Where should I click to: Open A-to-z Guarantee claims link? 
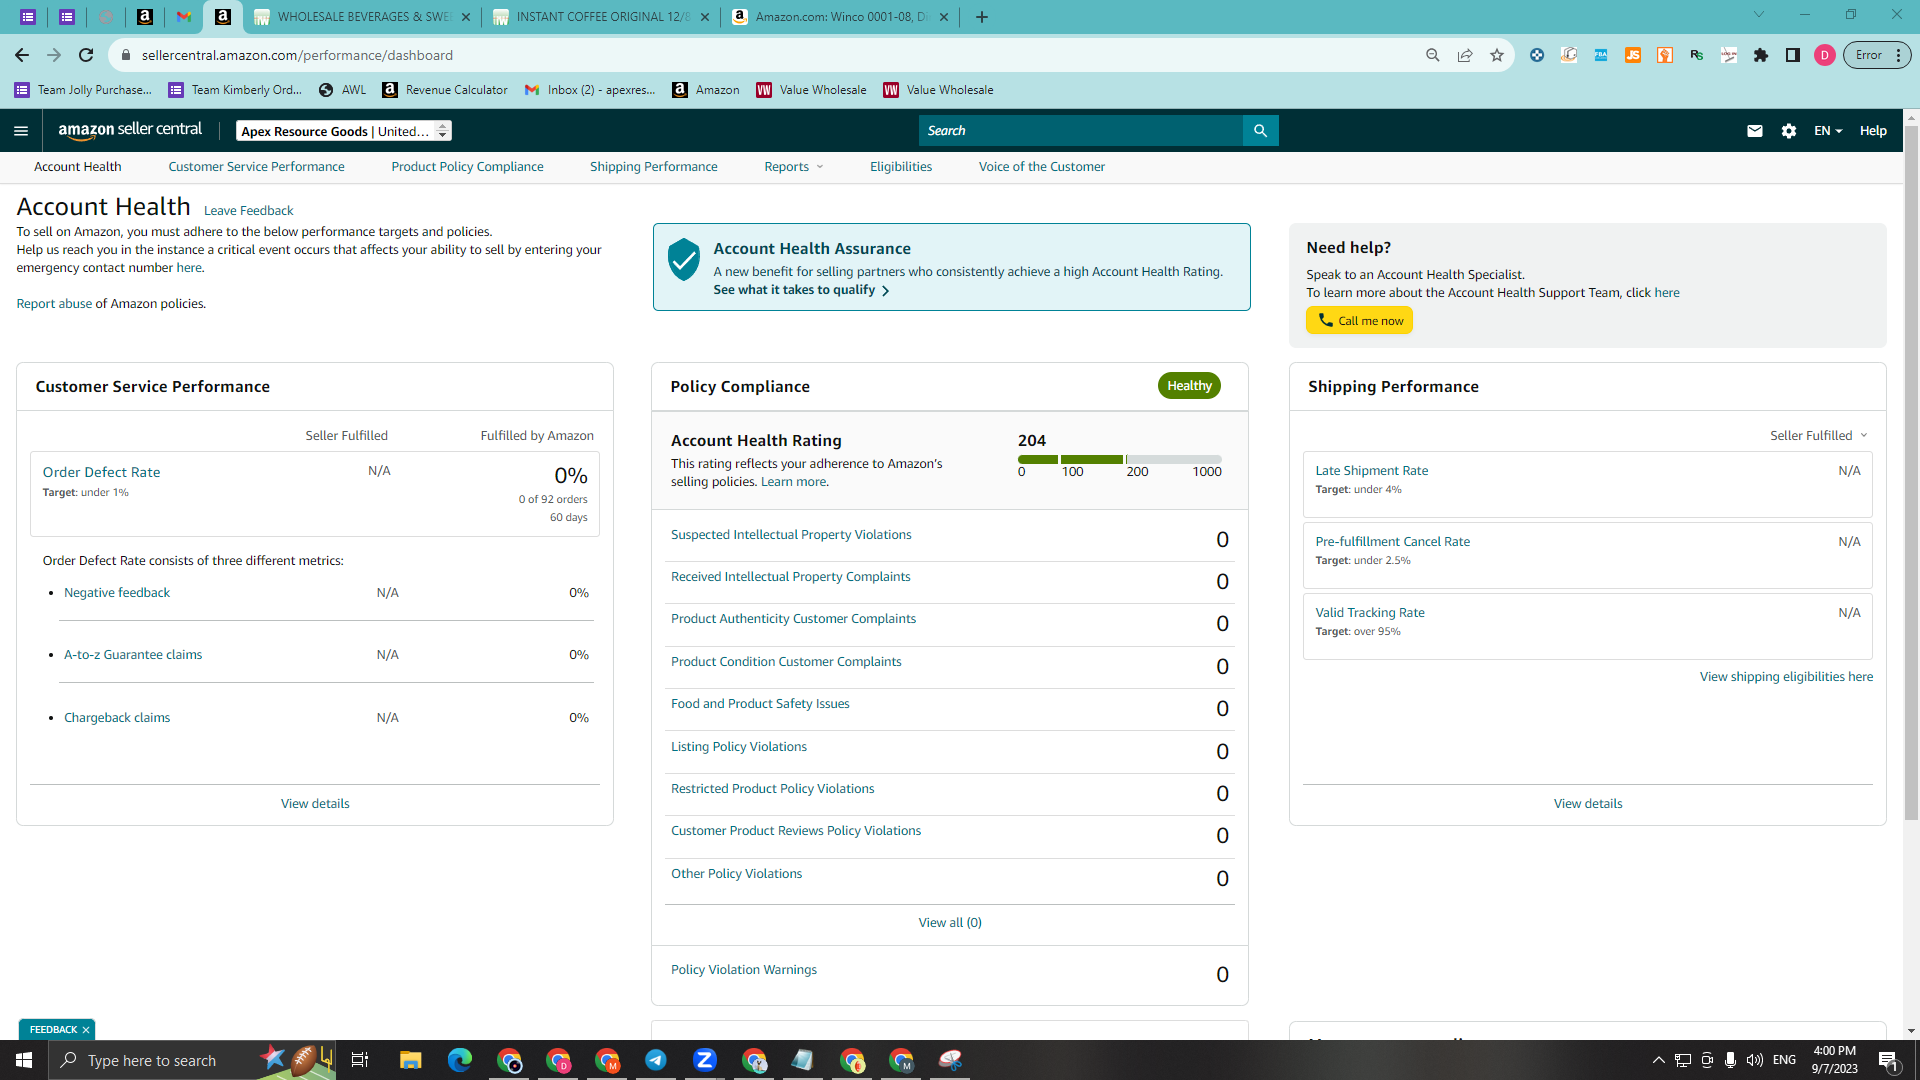(x=133, y=655)
